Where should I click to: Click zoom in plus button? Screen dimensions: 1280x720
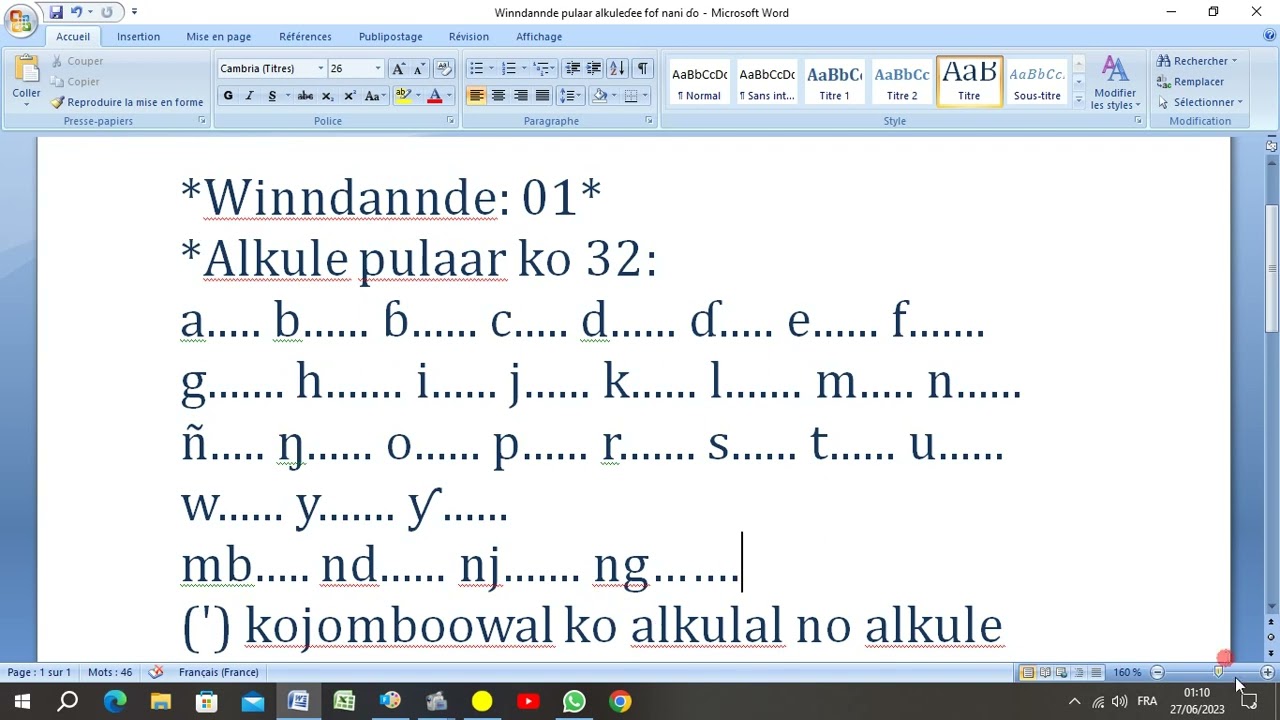click(1268, 673)
